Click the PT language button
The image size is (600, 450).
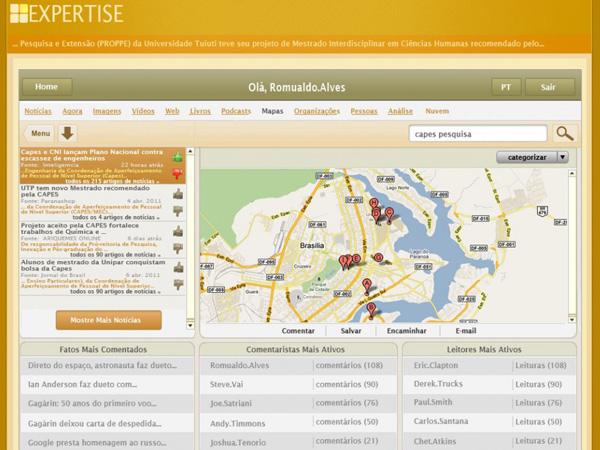[506, 87]
